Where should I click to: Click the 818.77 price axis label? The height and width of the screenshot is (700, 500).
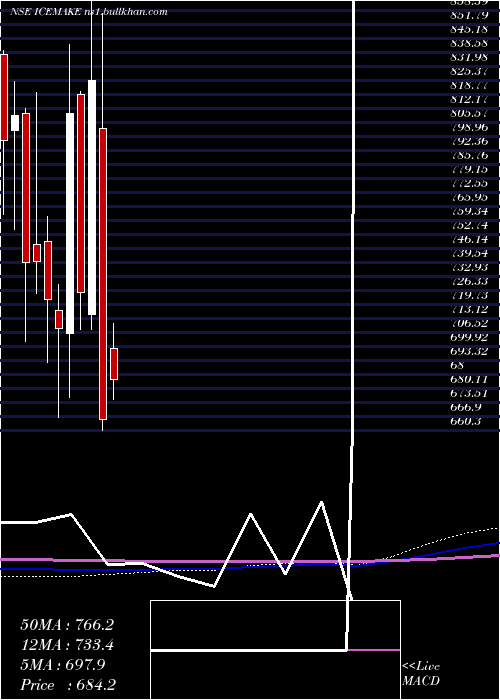(x=469, y=85)
